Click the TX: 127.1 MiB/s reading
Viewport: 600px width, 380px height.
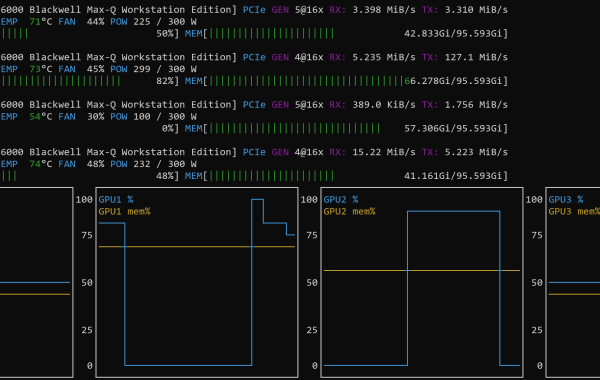(465, 57)
